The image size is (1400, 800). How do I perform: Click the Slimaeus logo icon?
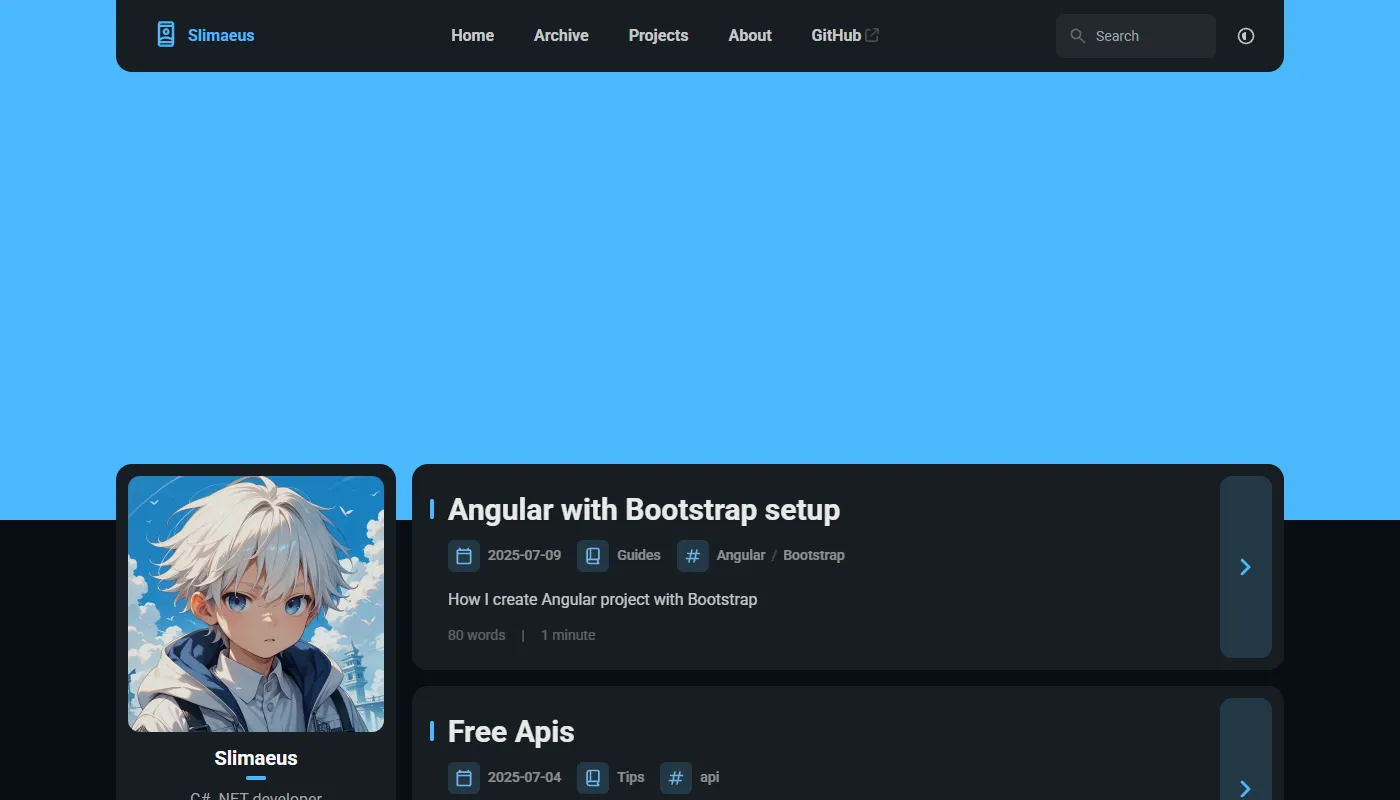point(166,35)
